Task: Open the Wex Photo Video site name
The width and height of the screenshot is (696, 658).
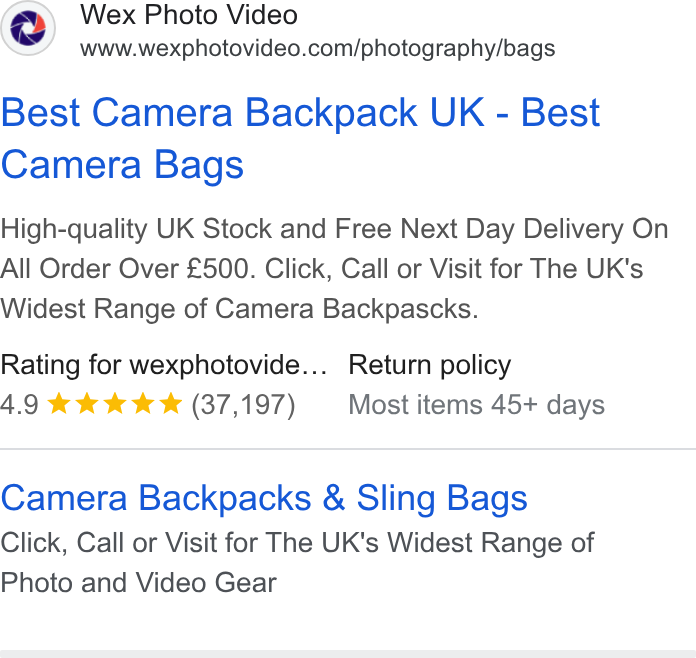Action: (189, 15)
